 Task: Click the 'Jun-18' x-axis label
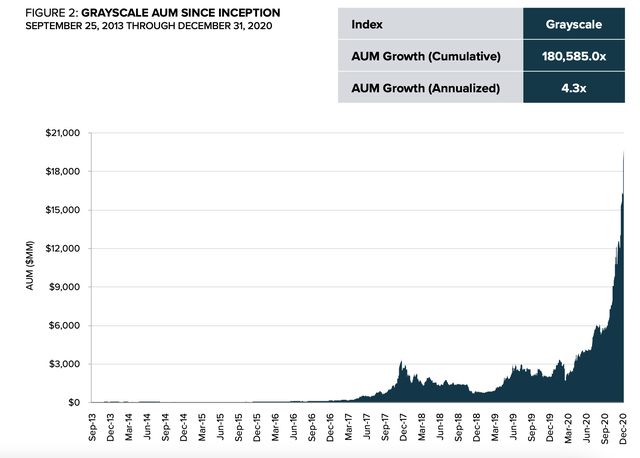[x=440, y=427]
